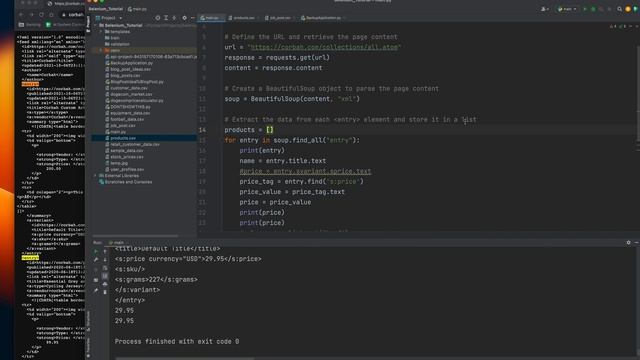Open Project panel gear options
Screen dimensions: 640x360
coord(184,18)
